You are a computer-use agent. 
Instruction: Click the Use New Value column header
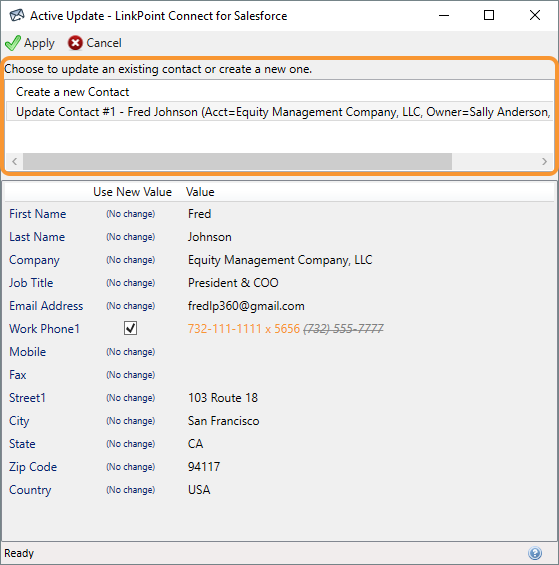132,192
